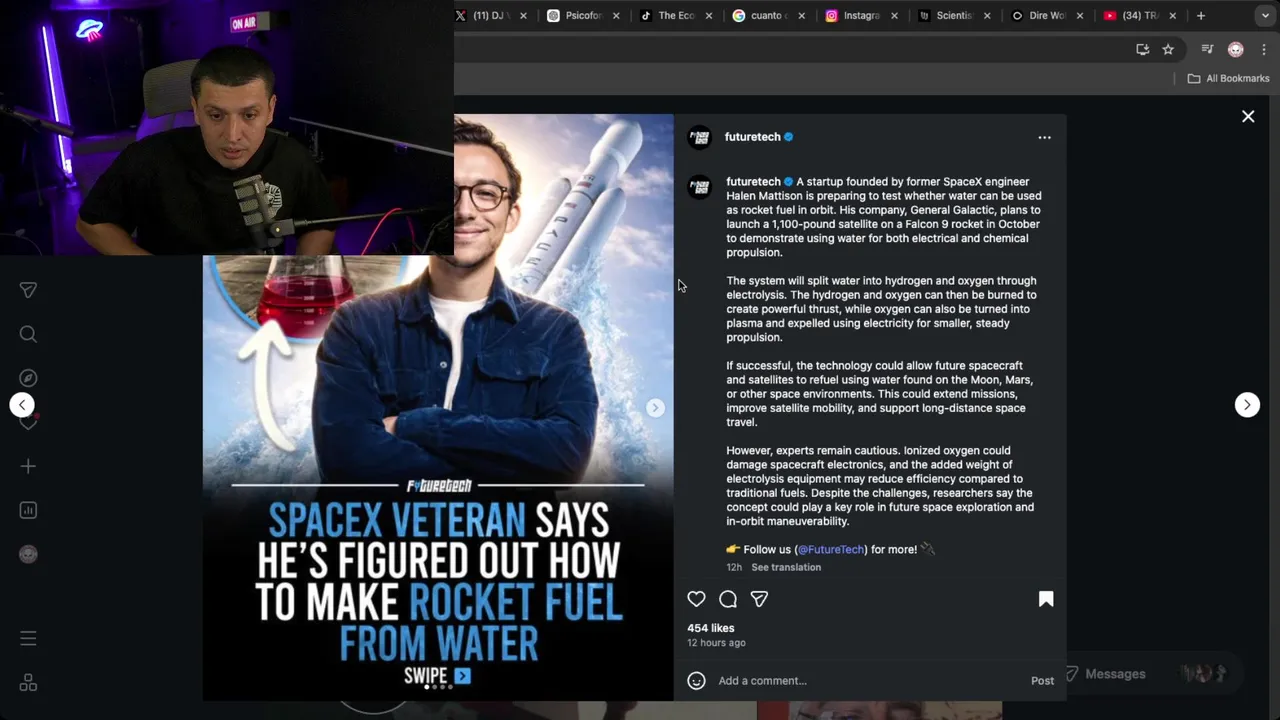
Task: Open Search from the Instagram sidebar
Action: point(28,334)
